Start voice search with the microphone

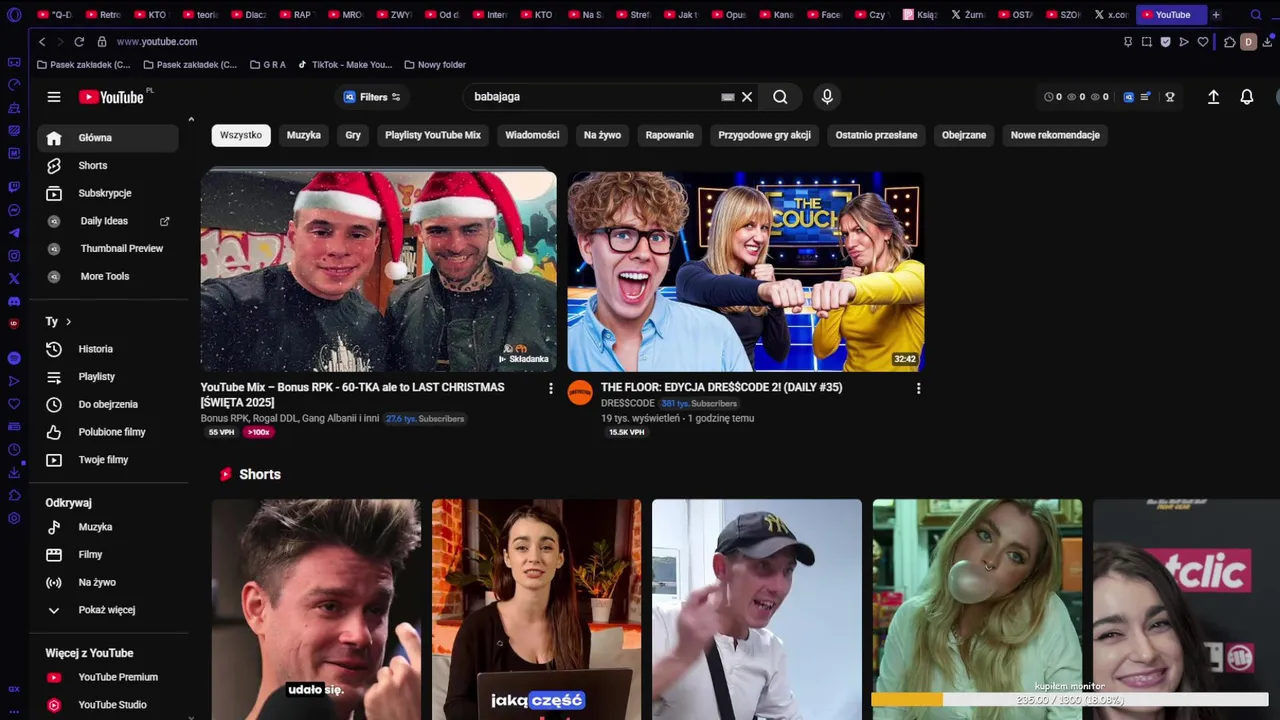point(827,97)
